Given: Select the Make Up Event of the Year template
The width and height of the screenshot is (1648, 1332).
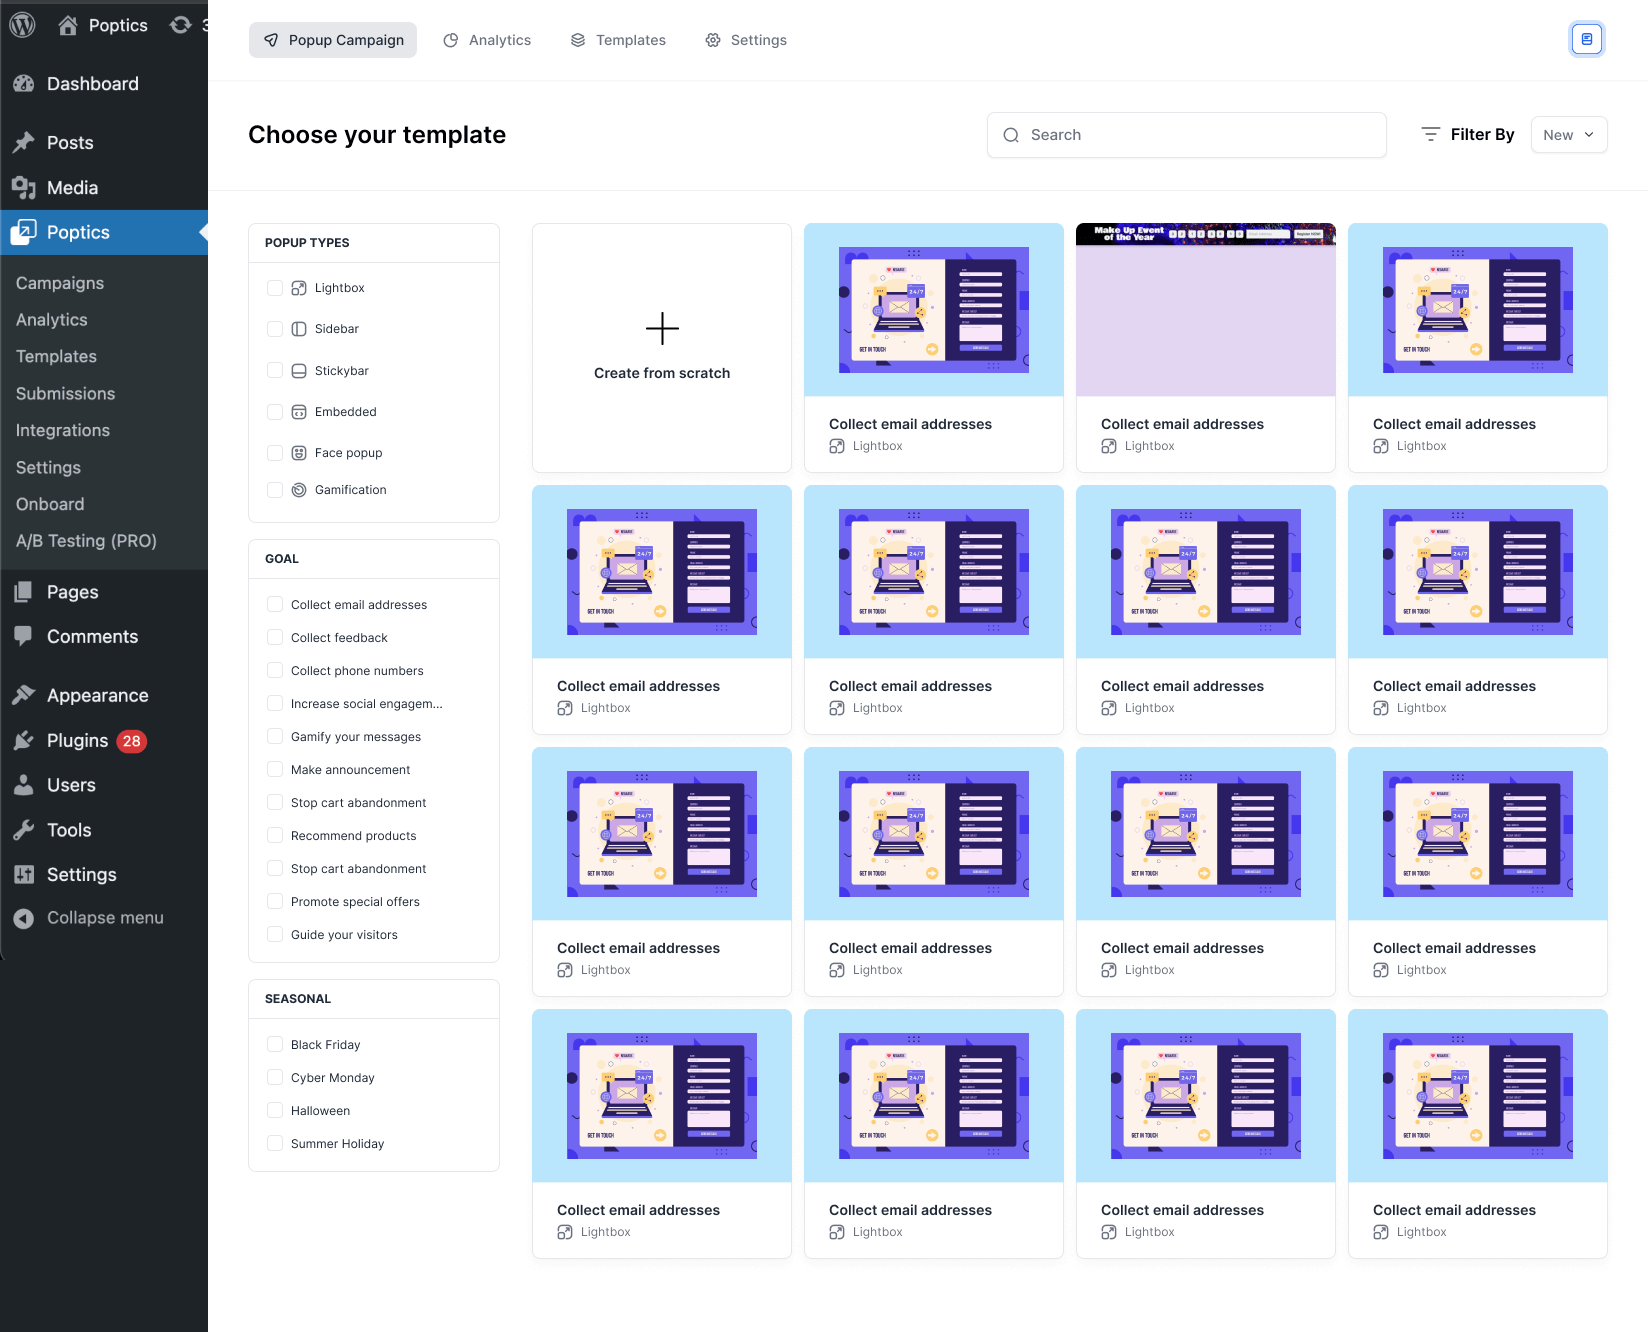Looking at the screenshot, I should tap(1206, 348).
